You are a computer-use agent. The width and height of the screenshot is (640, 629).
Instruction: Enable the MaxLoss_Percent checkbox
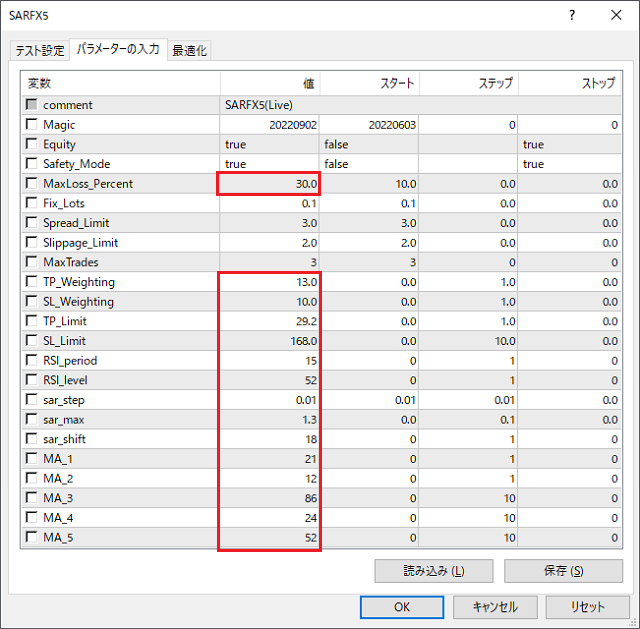coord(31,183)
